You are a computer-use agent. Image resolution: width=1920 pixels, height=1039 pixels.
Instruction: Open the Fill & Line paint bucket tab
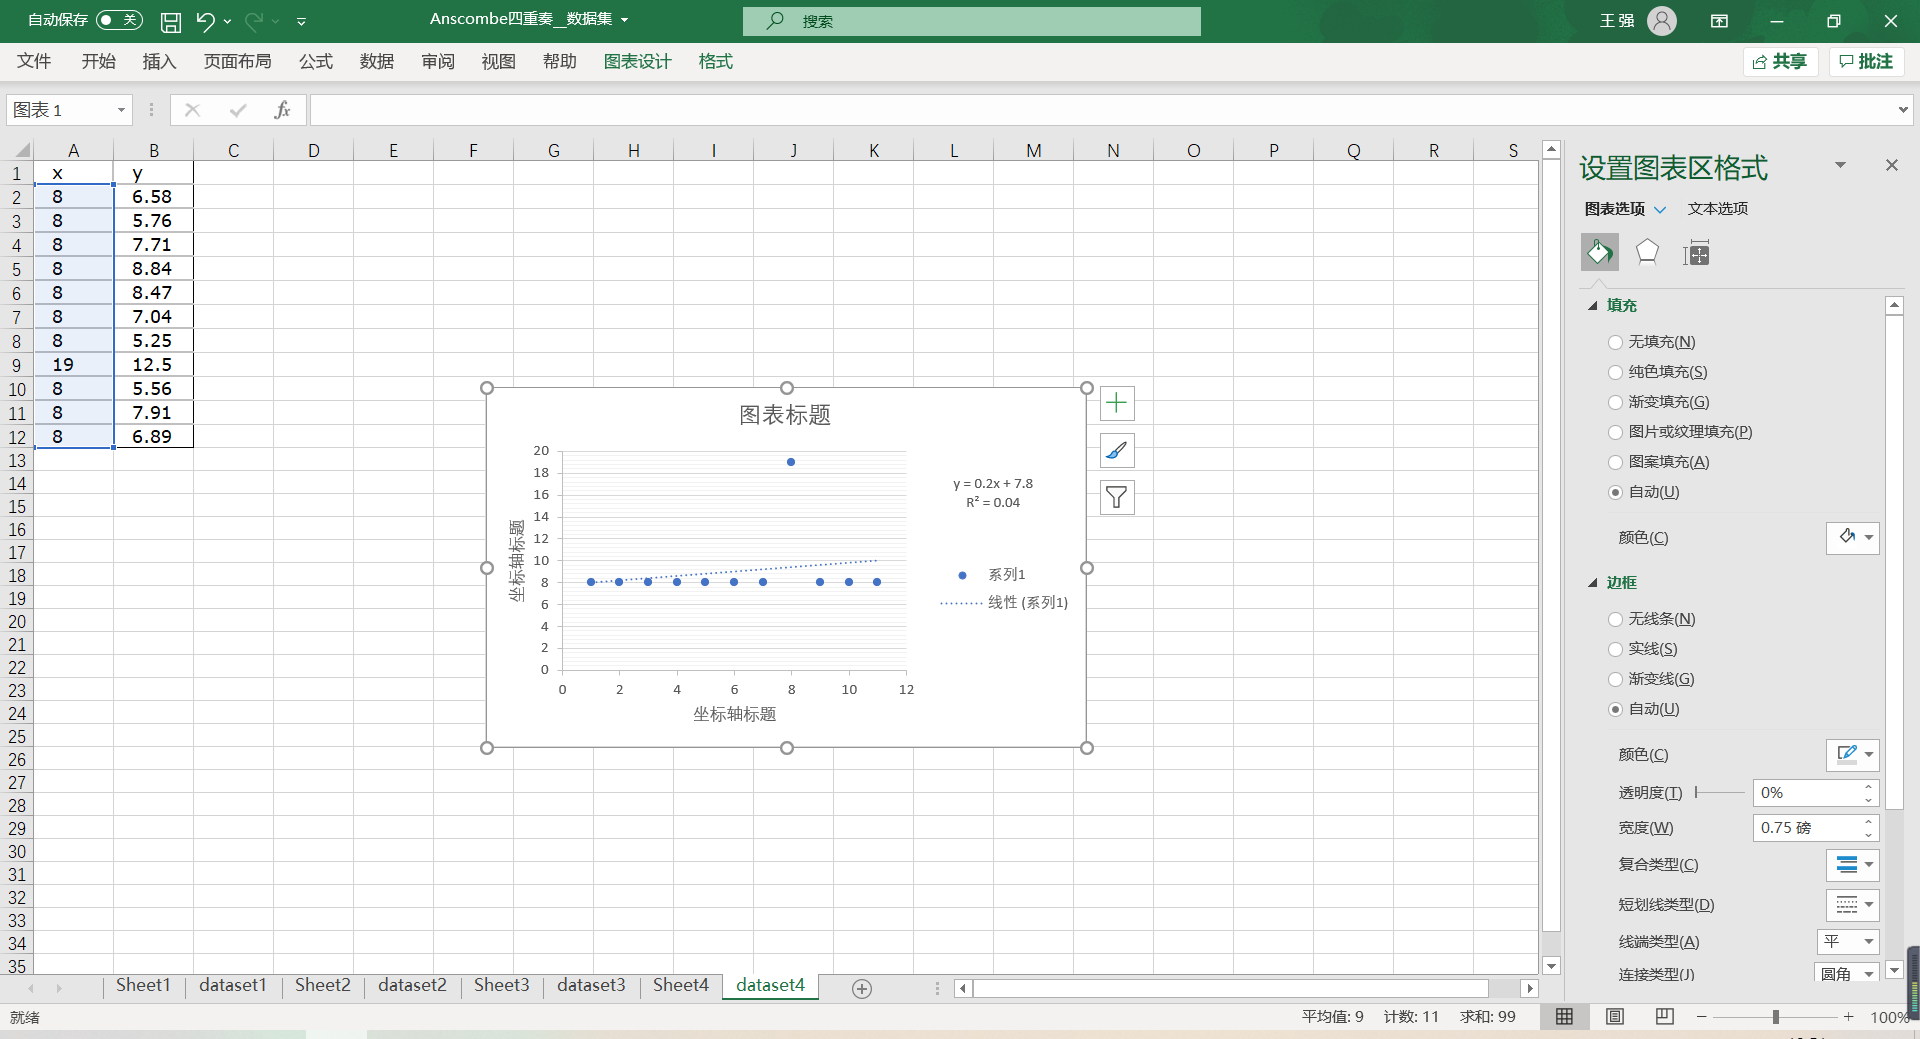(x=1600, y=252)
